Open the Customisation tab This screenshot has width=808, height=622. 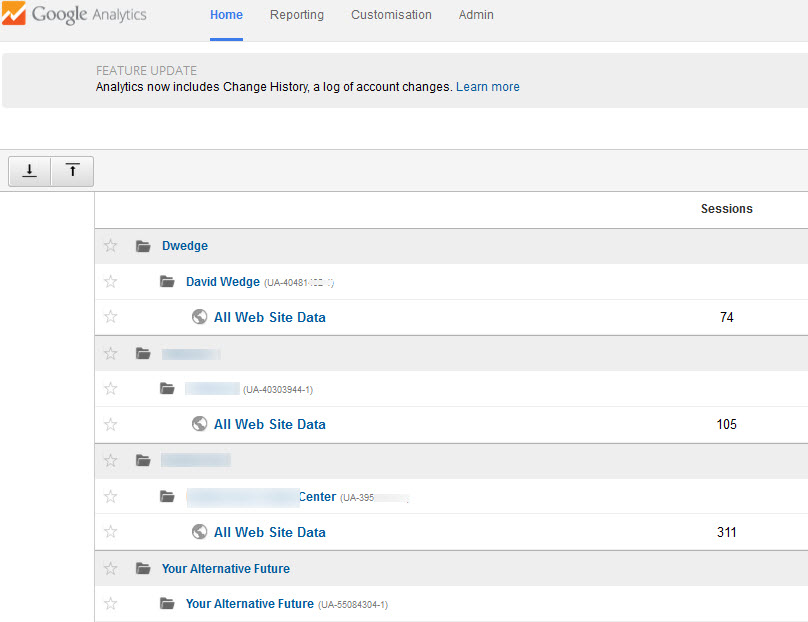391,15
